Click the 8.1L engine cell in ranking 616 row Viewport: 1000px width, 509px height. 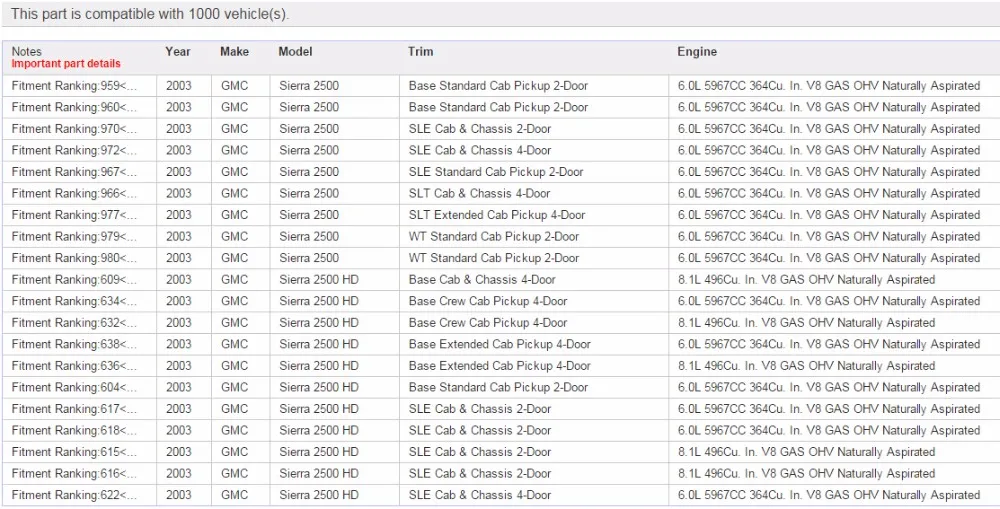(834, 474)
